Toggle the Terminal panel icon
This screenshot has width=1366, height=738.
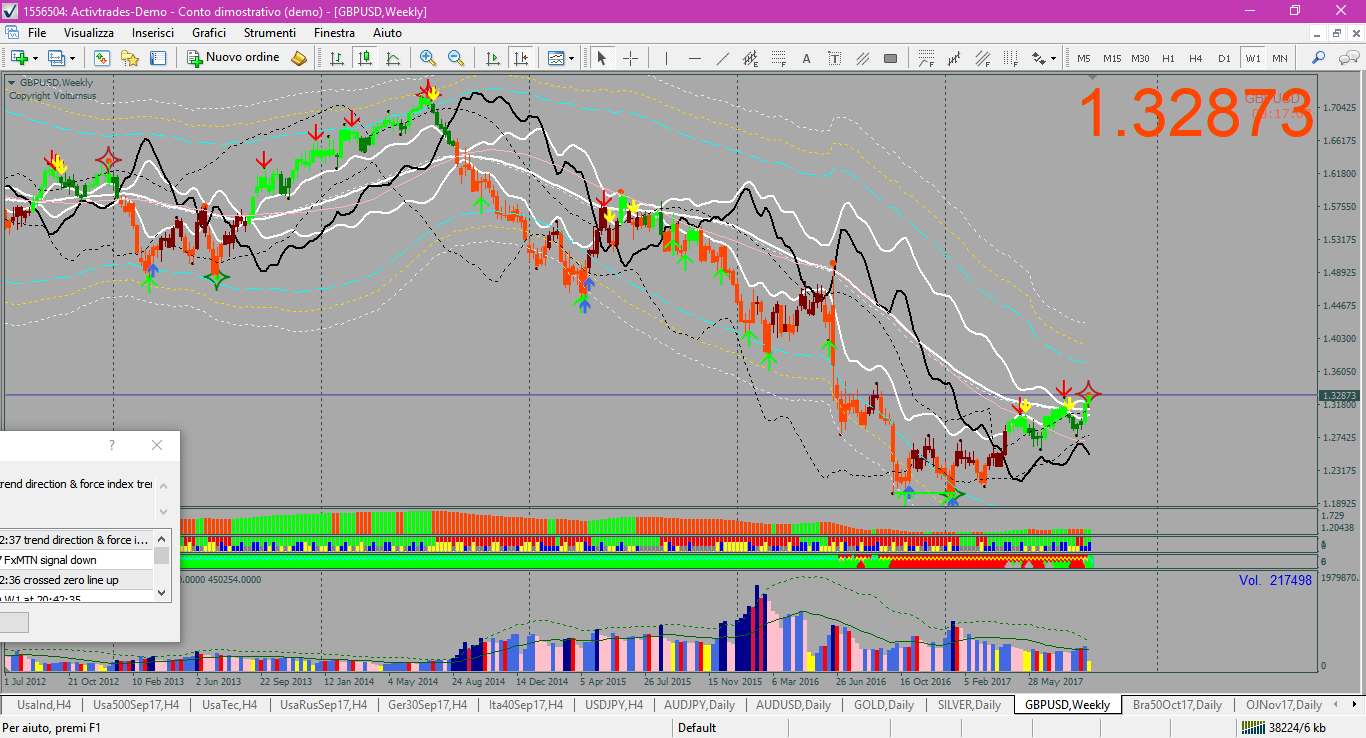click(x=157, y=58)
